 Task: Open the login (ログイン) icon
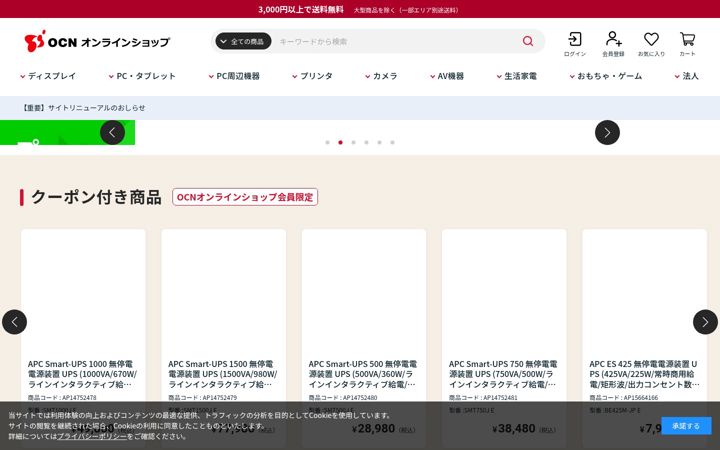click(575, 44)
